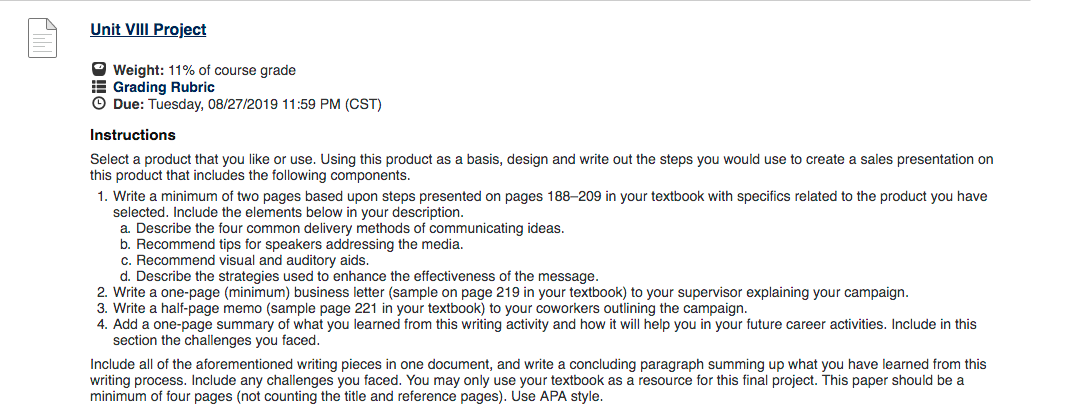Image resolution: width=1072 pixels, height=419 pixels.
Task: Open the Unit VIII Project link
Action: coord(148,29)
